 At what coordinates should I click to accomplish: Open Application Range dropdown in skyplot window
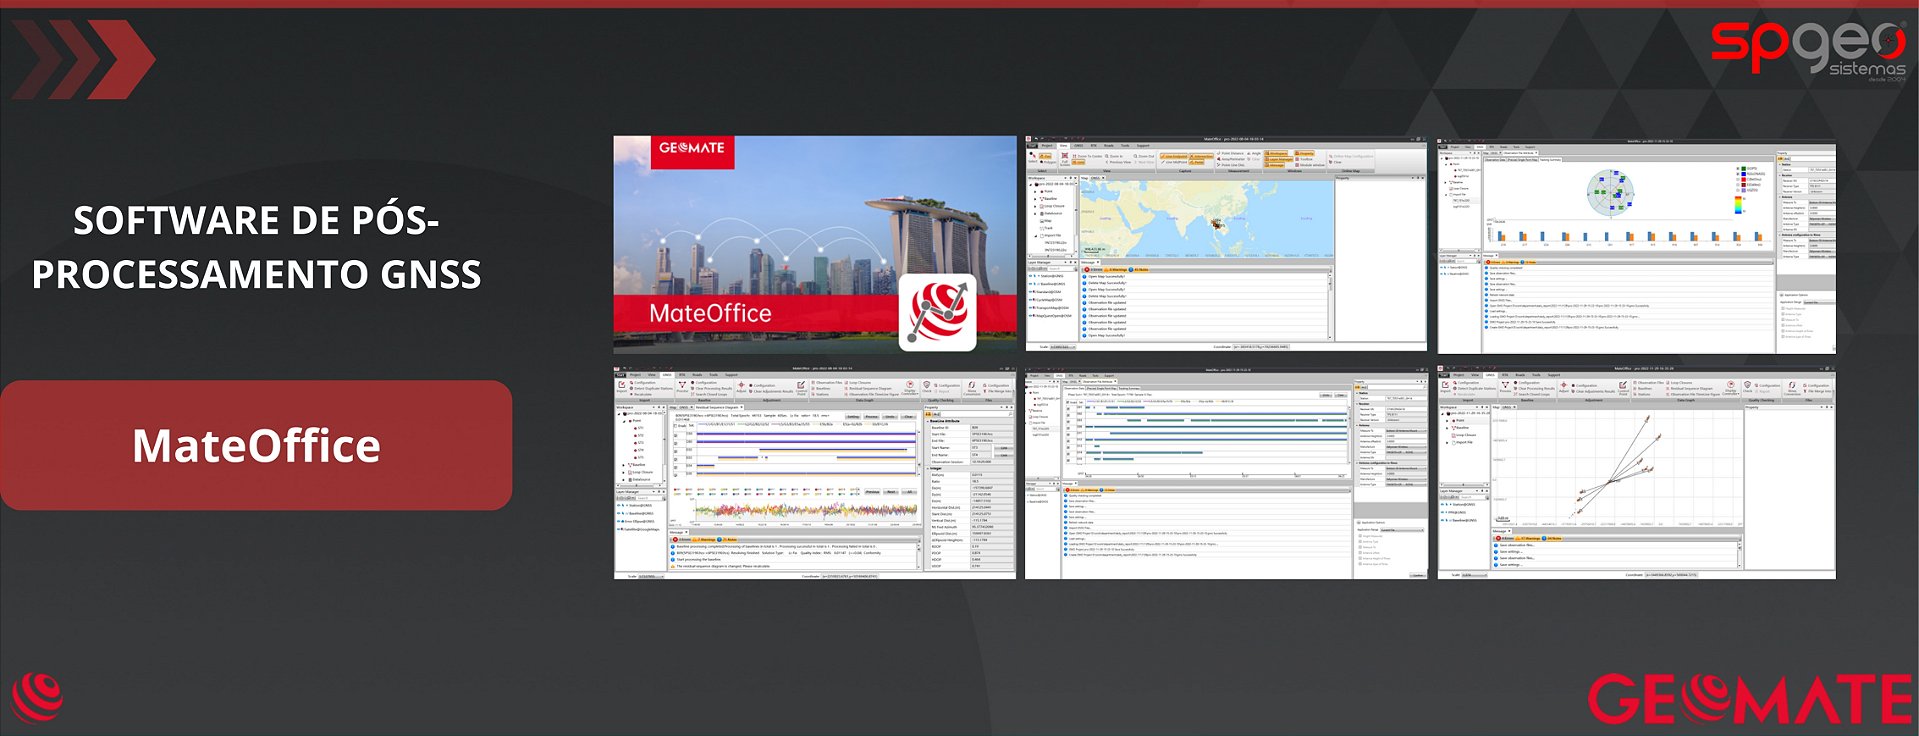click(x=1817, y=302)
